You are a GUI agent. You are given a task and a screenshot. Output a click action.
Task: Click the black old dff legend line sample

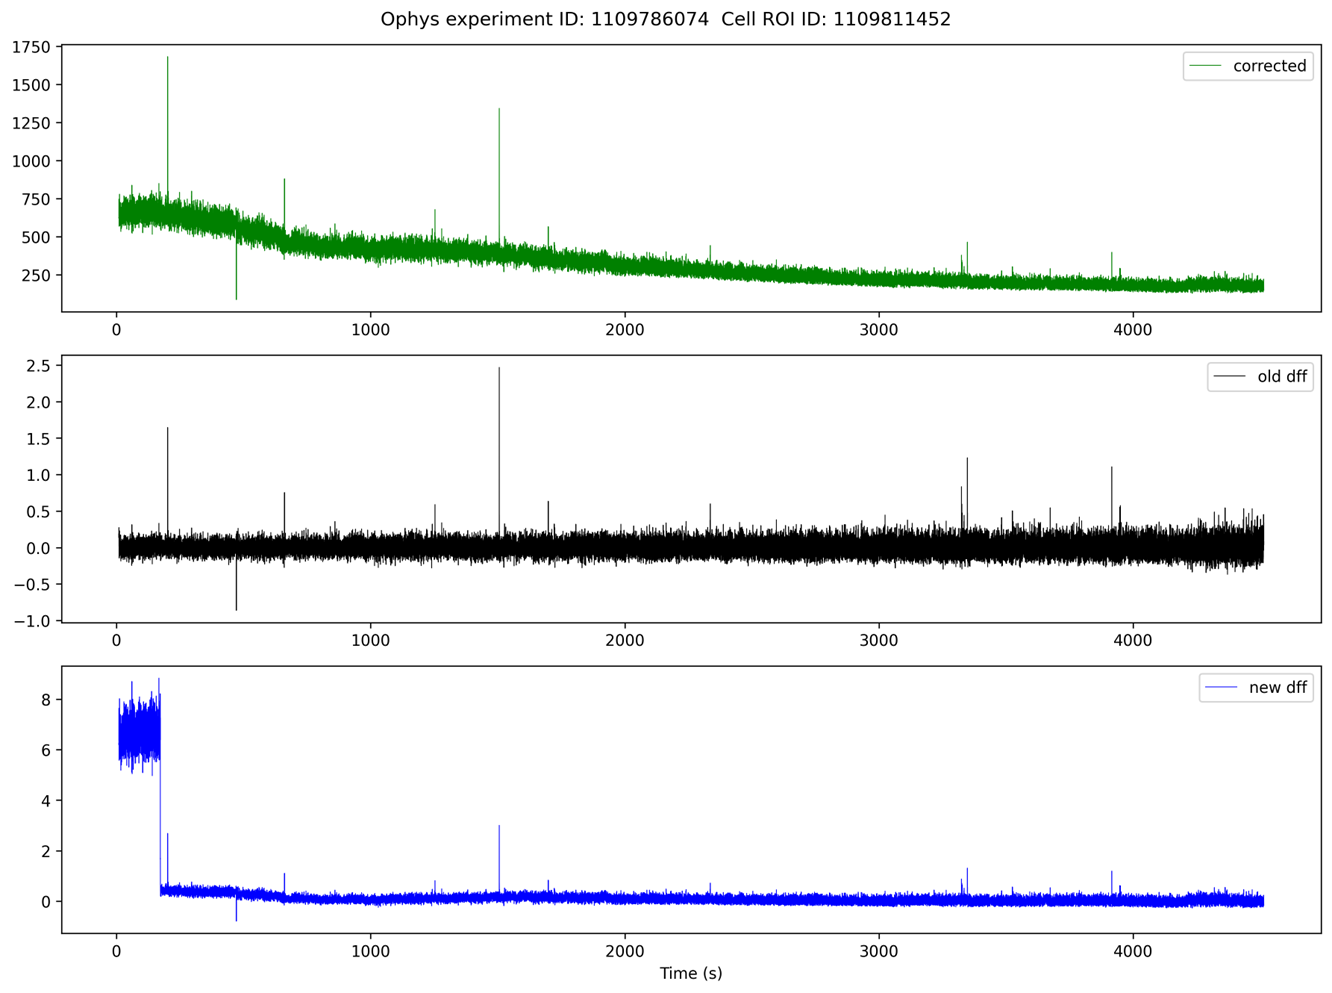pyautogui.click(x=1231, y=377)
